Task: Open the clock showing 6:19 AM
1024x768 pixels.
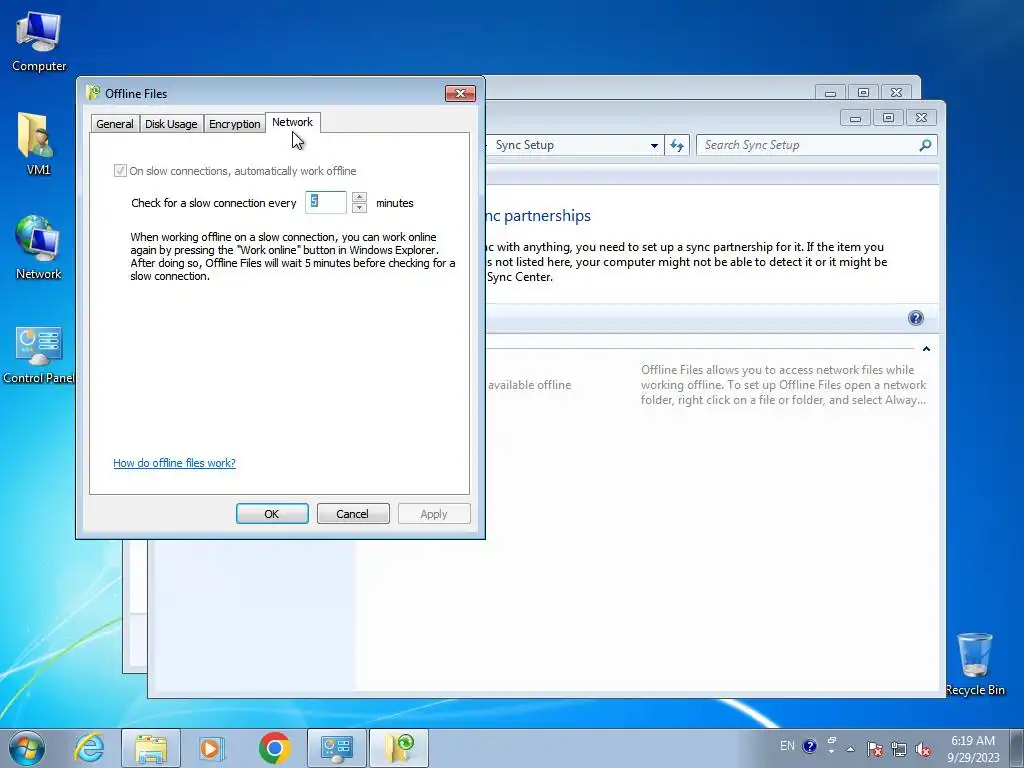Action: tap(973, 748)
